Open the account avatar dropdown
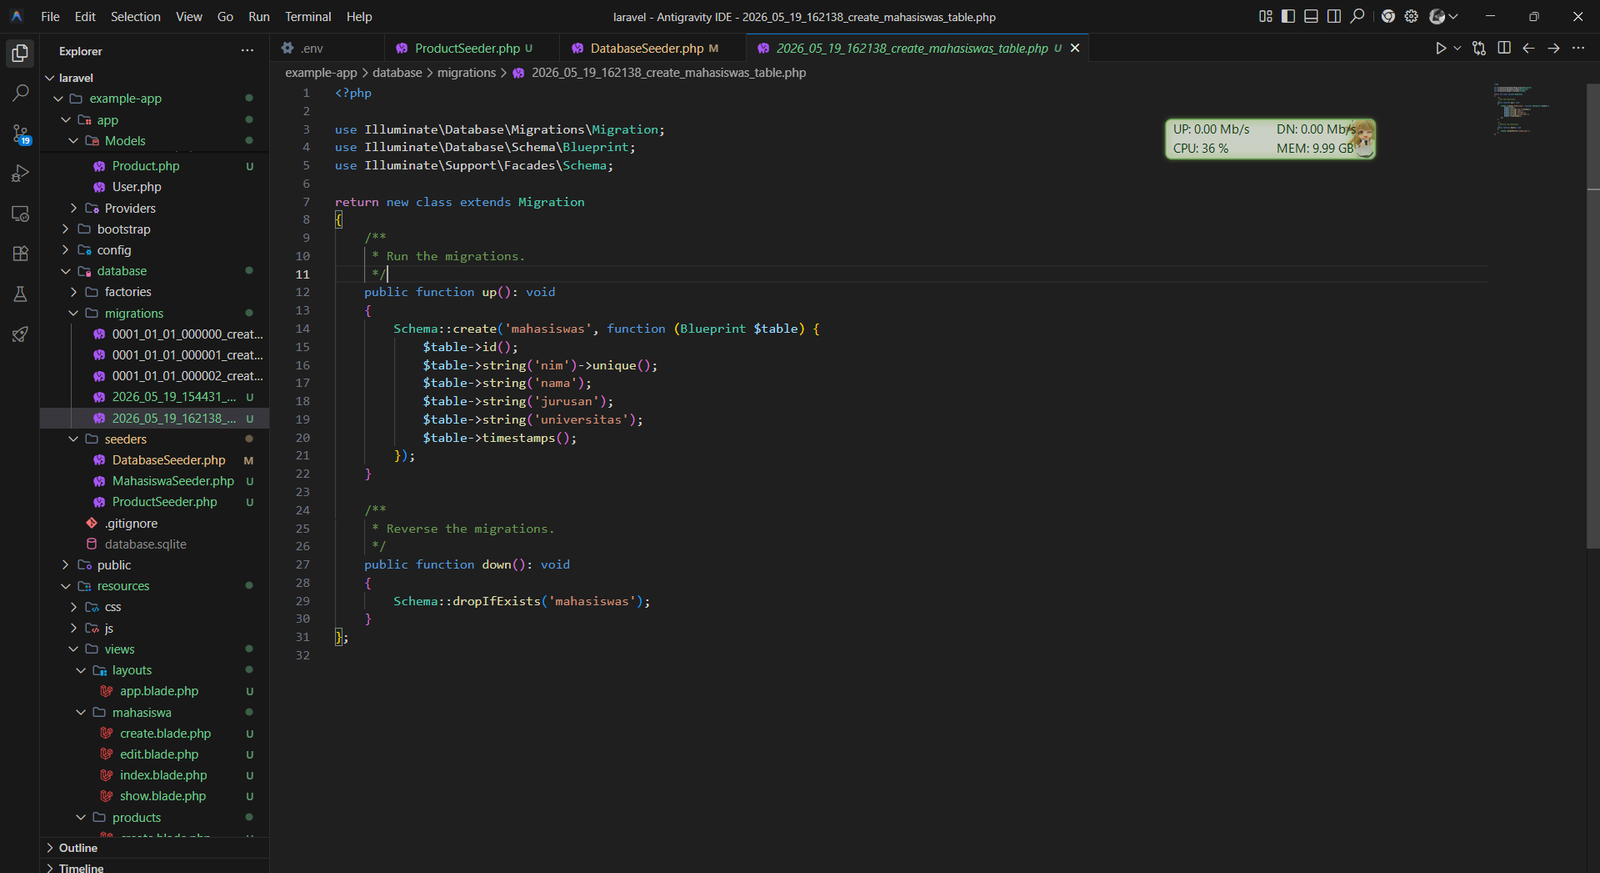The height and width of the screenshot is (873, 1600). coord(1443,16)
